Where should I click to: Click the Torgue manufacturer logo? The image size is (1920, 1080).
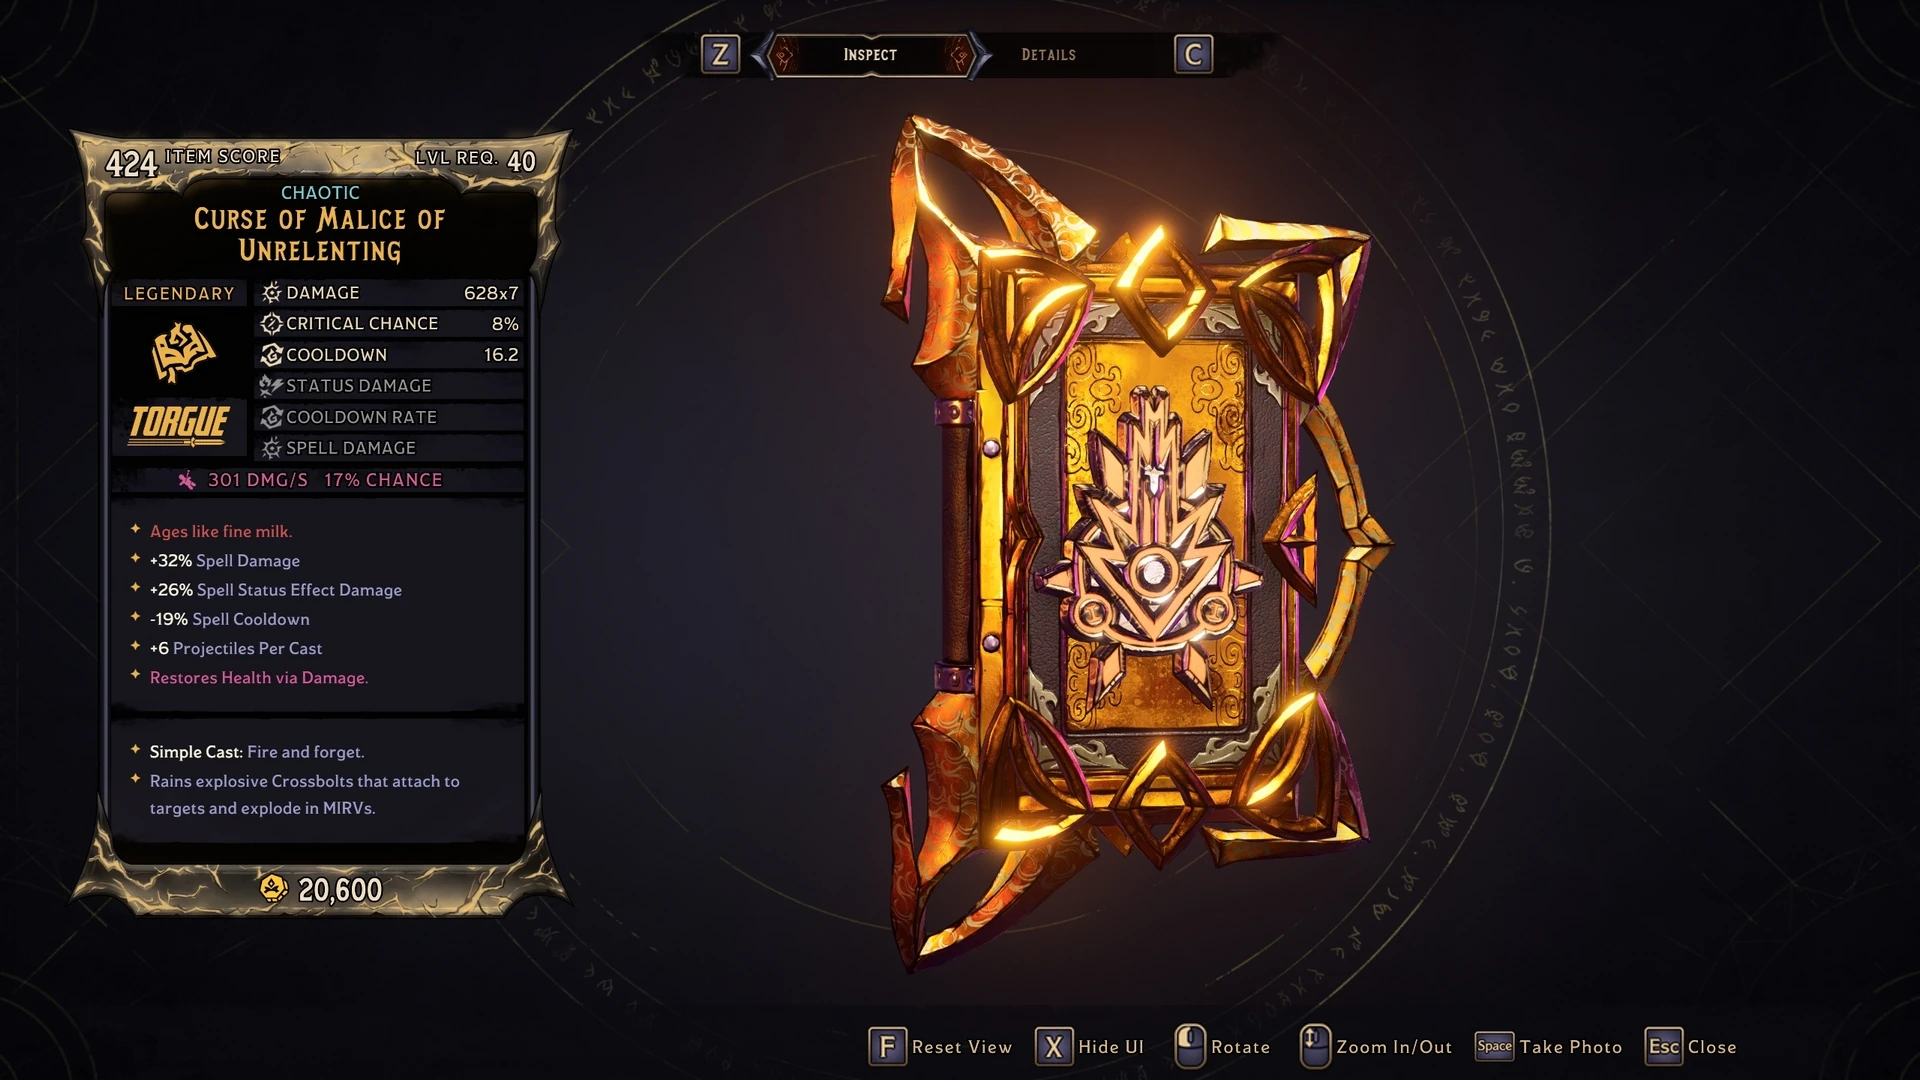179,424
